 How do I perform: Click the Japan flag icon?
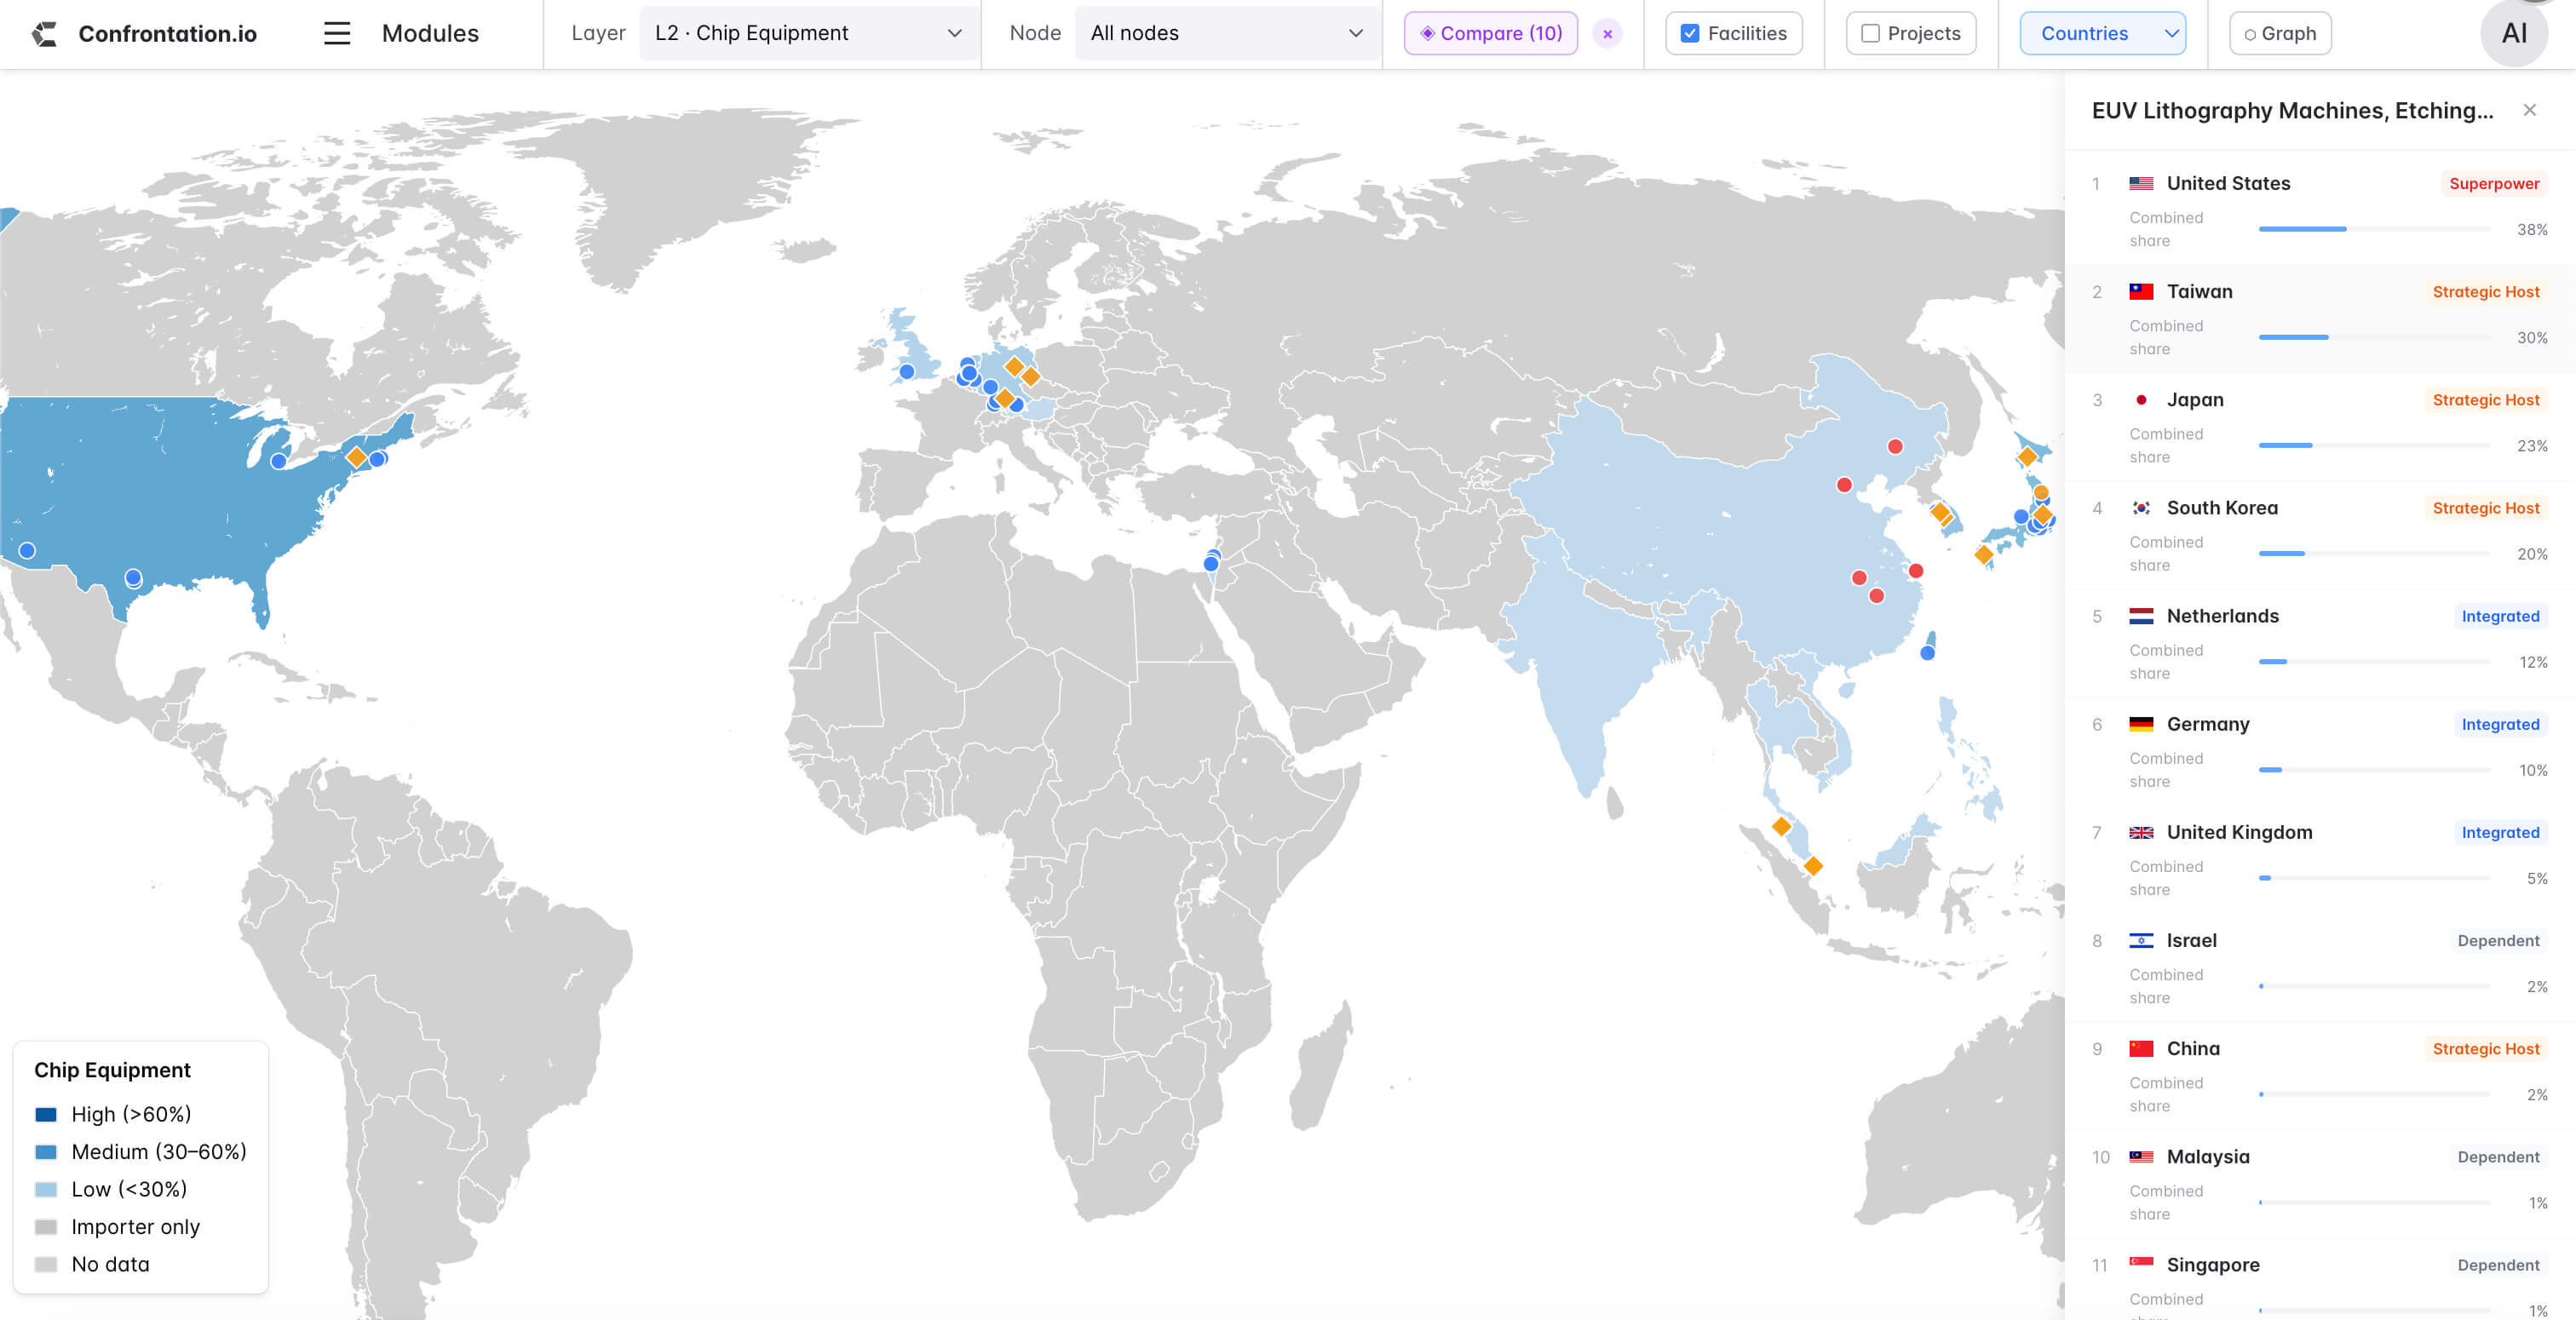pyautogui.click(x=2141, y=399)
